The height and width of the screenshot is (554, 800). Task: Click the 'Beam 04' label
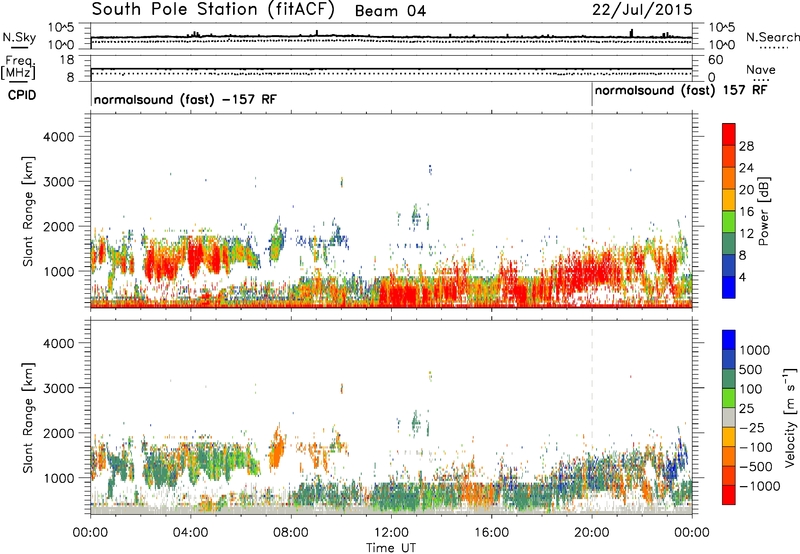tap(390, 11)
